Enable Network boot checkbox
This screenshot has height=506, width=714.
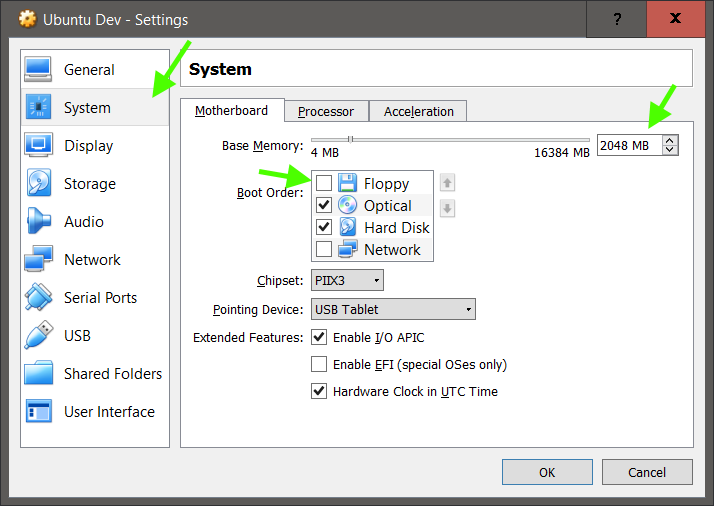324,249
